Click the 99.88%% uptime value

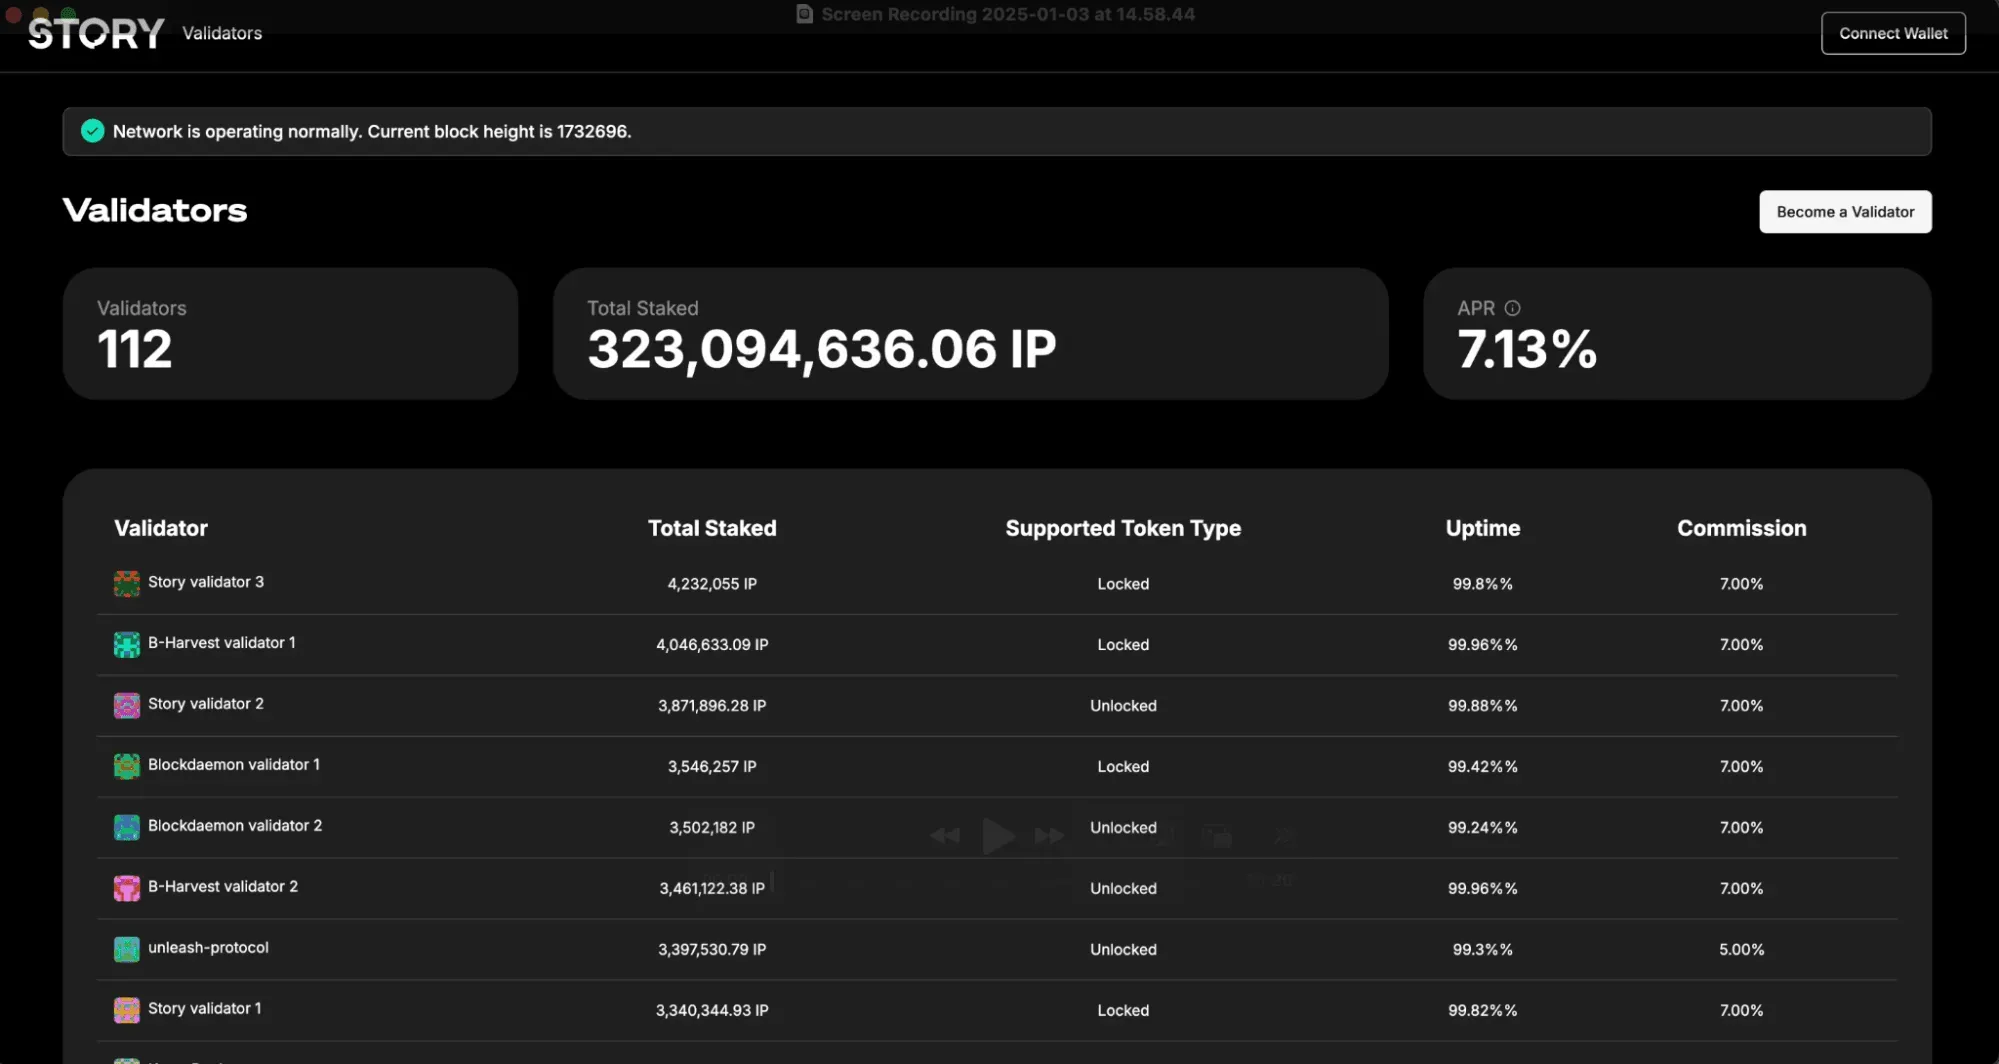(x=1483, y=706)
